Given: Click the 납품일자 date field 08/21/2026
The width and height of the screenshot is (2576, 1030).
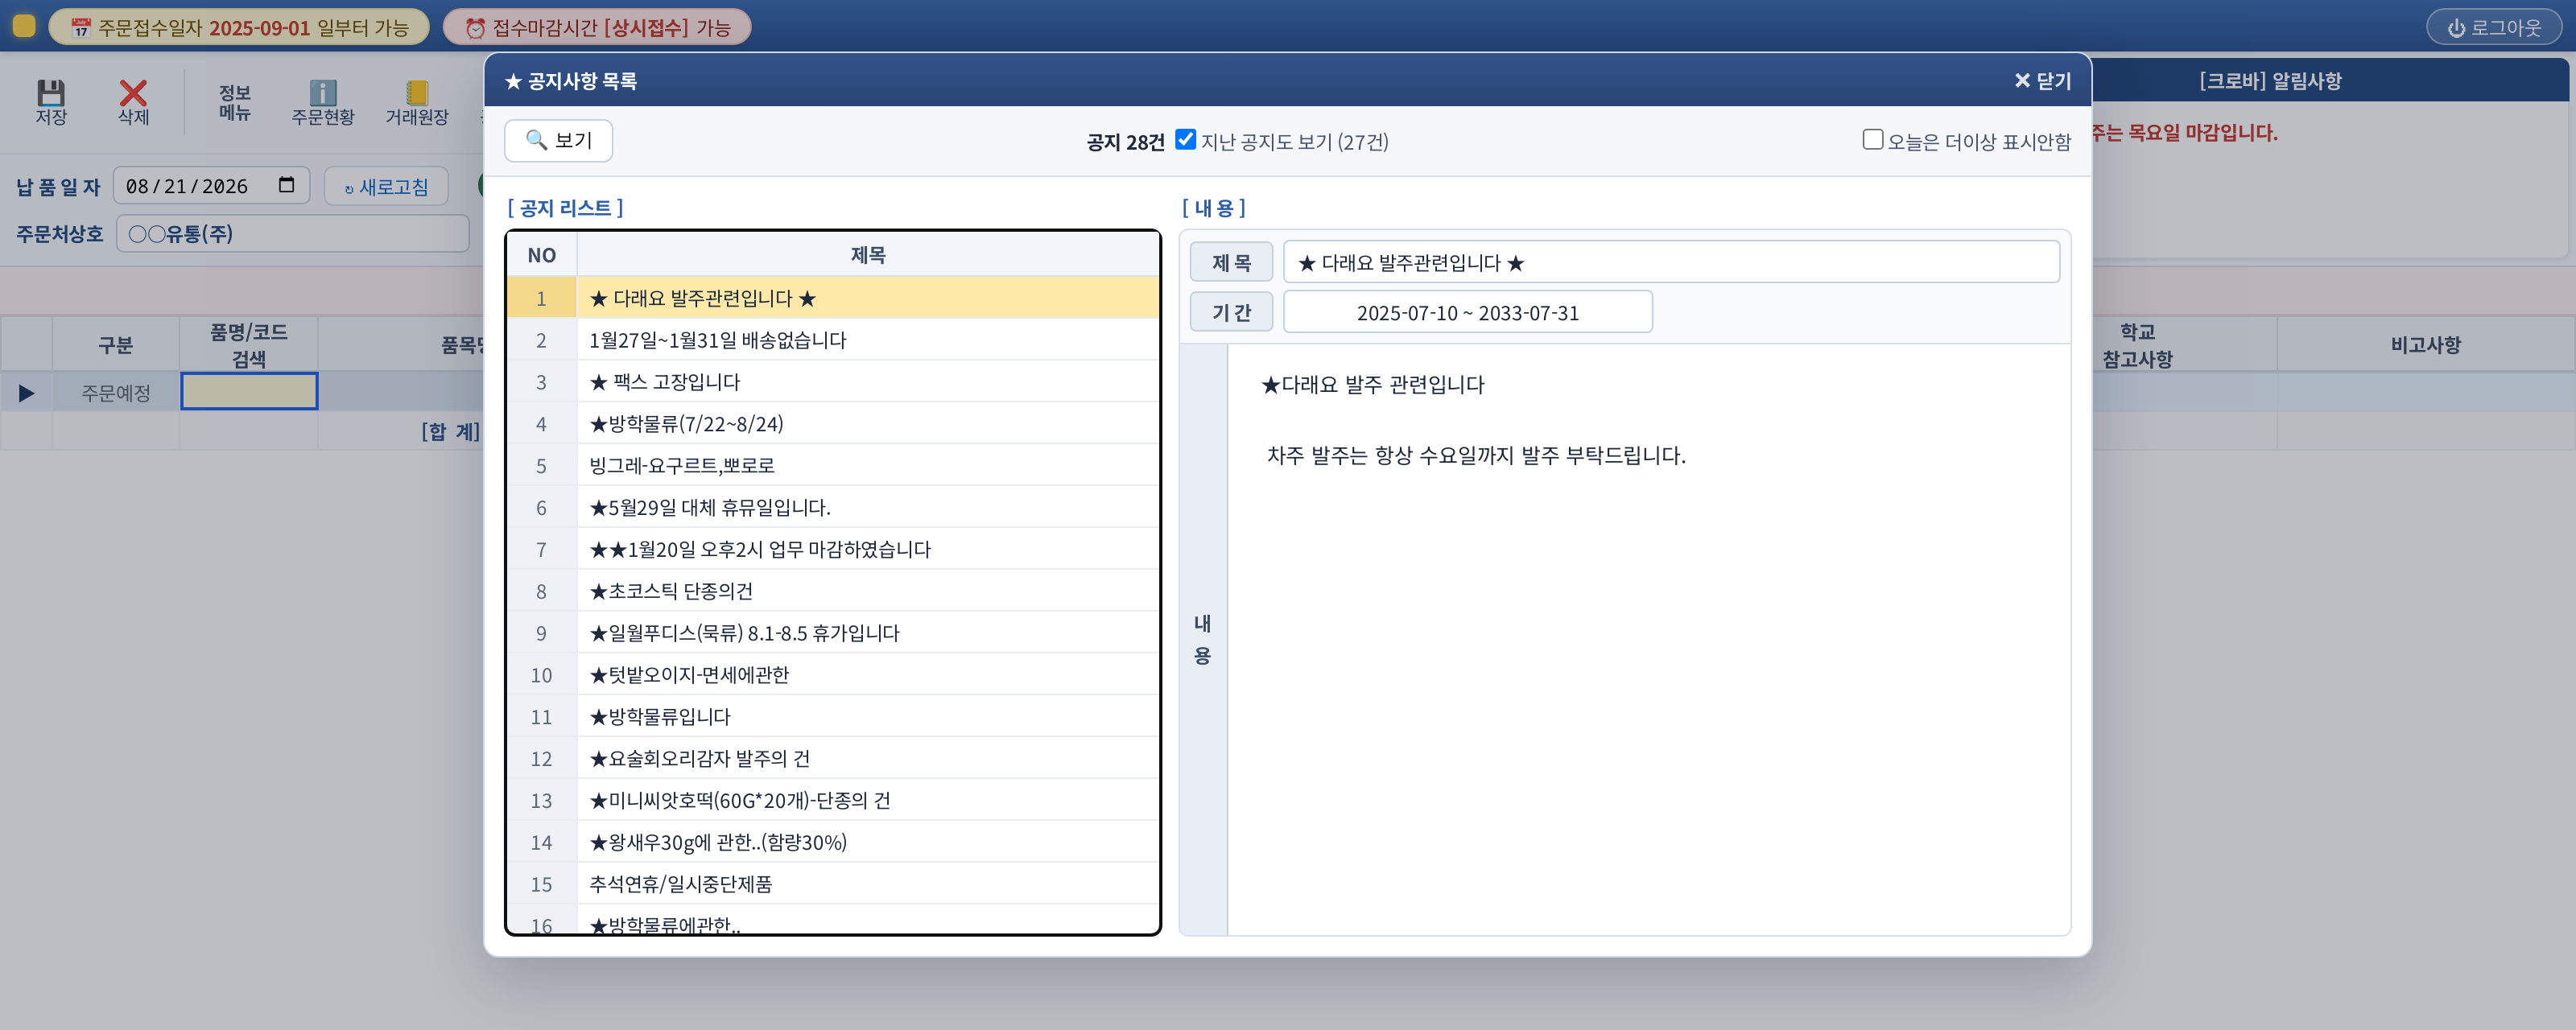Looking at the screenshot, I should (x=211, y=186).
